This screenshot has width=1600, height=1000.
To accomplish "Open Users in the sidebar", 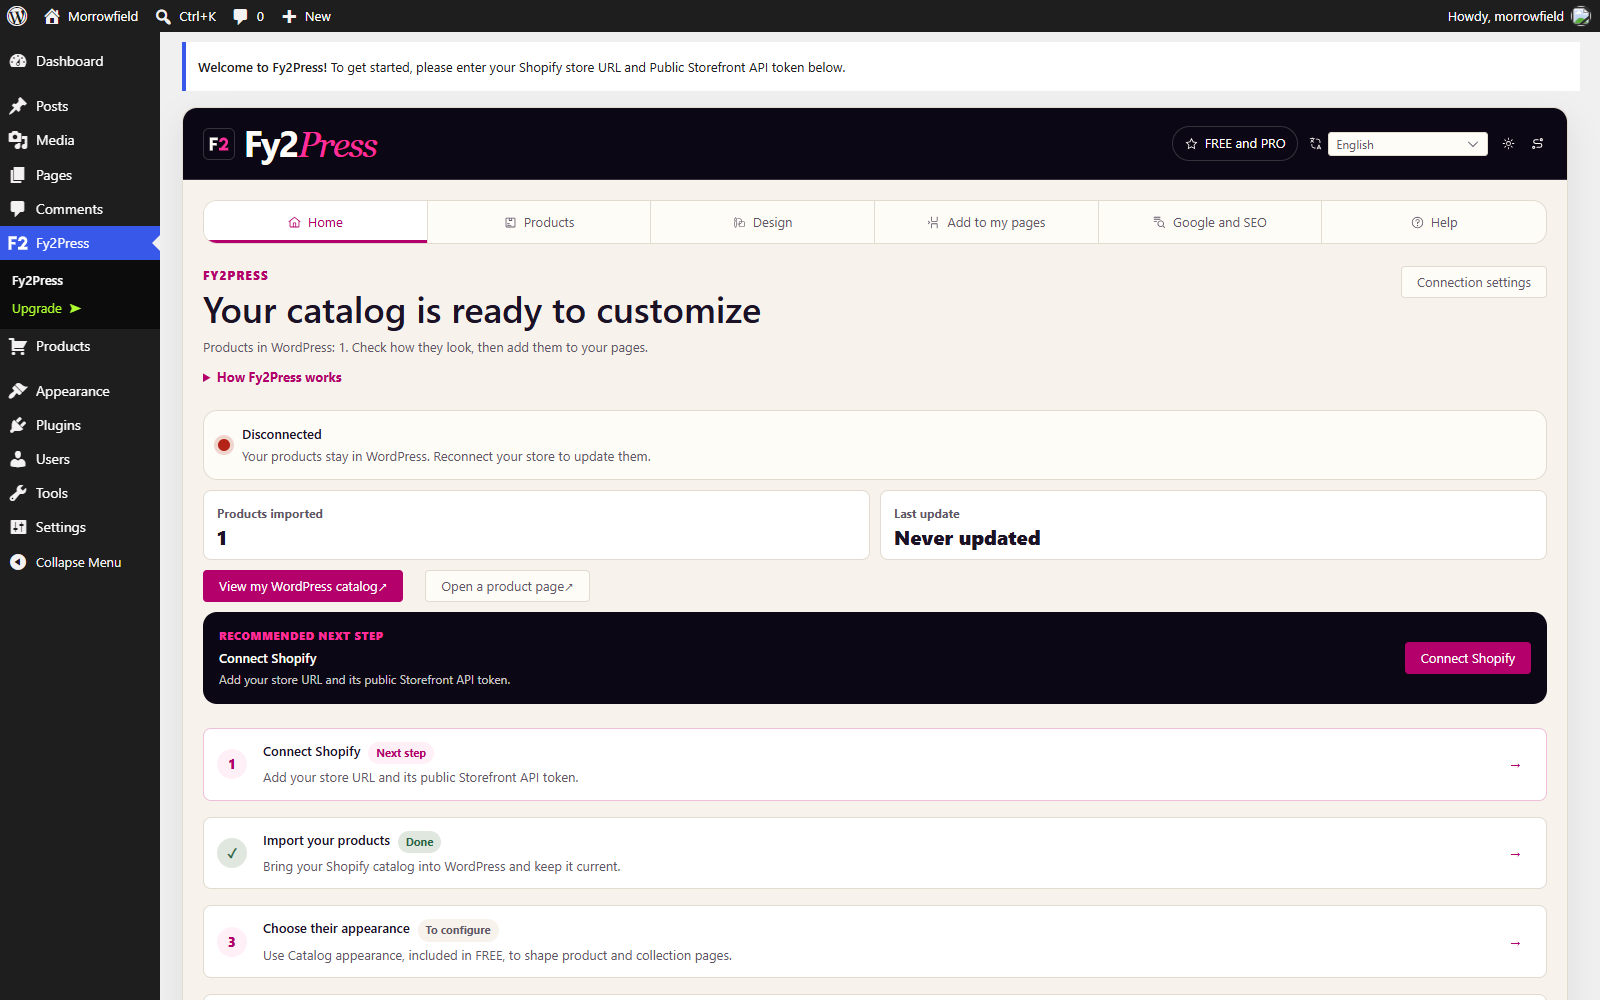I will [80, 459].
